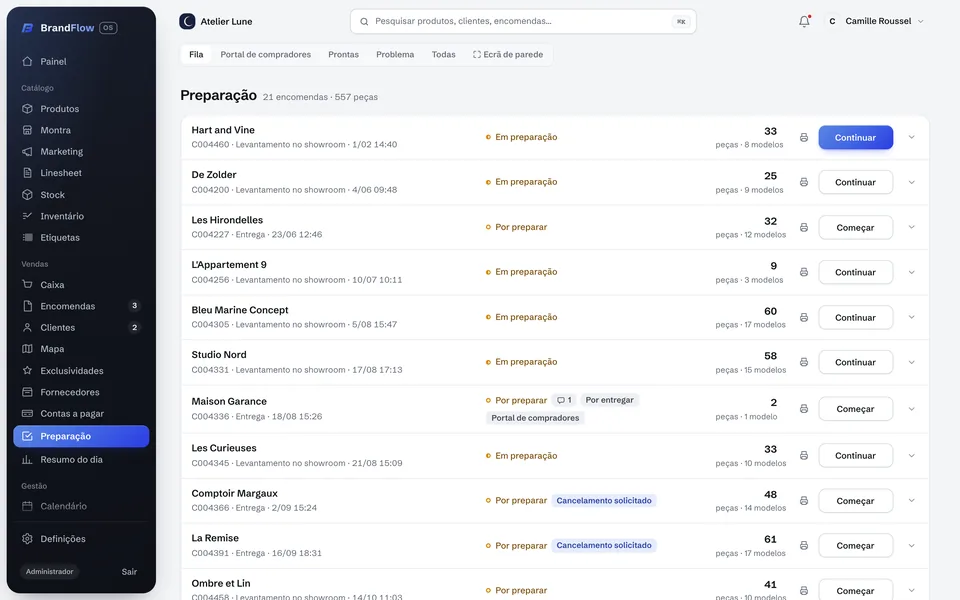Open the Camille Roussel user menu
Screen dimensions: 960x600
pyautogui.click(x=874, y=21)
